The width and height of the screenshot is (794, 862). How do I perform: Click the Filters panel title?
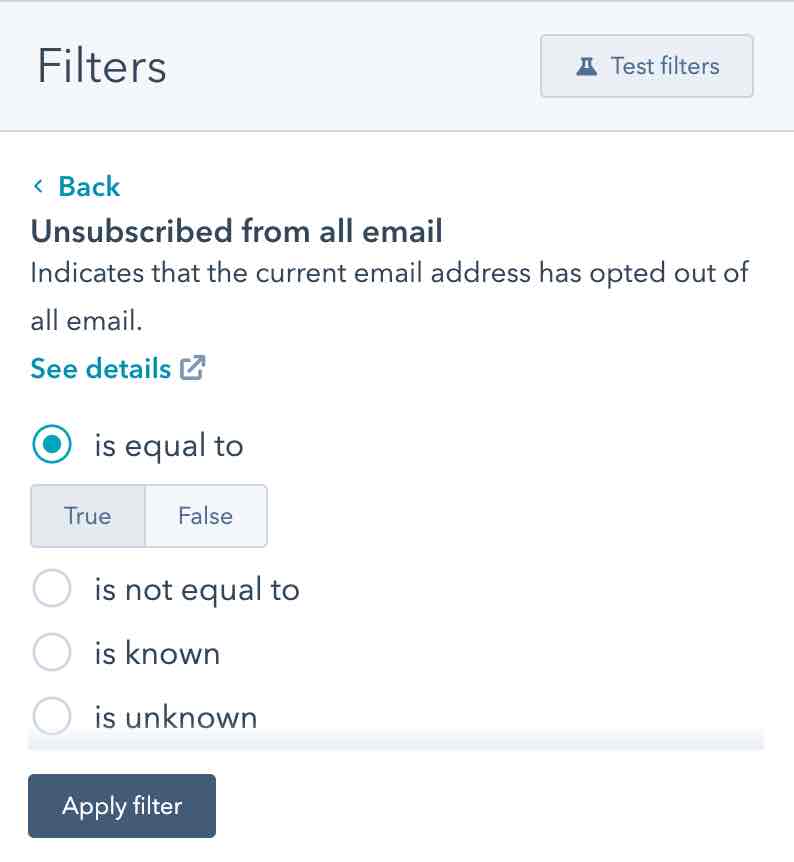[x=100, y=66]
